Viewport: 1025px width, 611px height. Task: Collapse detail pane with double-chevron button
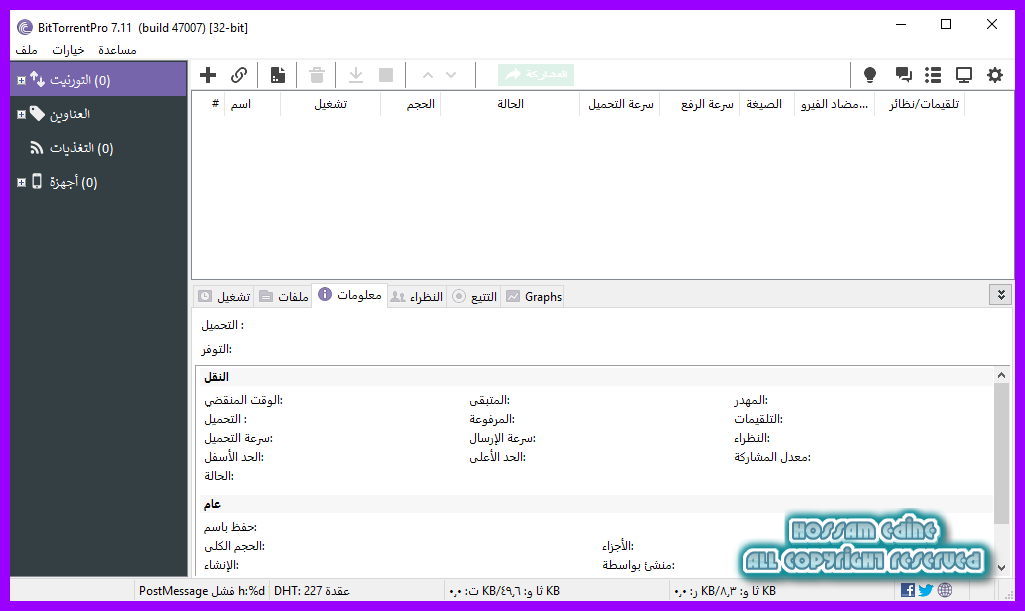[x=1001, y=295]
